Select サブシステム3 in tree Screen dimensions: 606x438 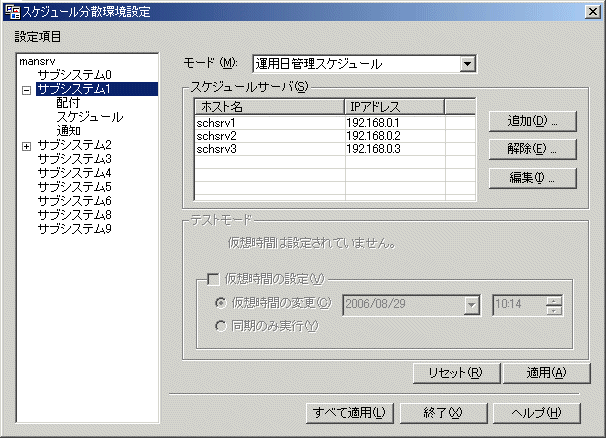[75, 159]
